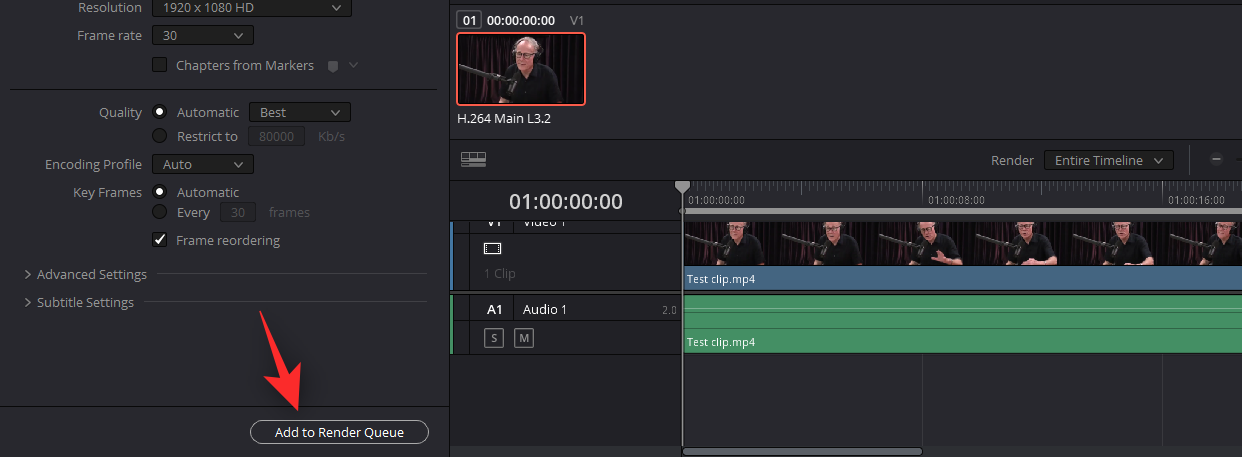Mute the Audio 1 track
The image size is (1242, 457).
[x=524, y=338]
